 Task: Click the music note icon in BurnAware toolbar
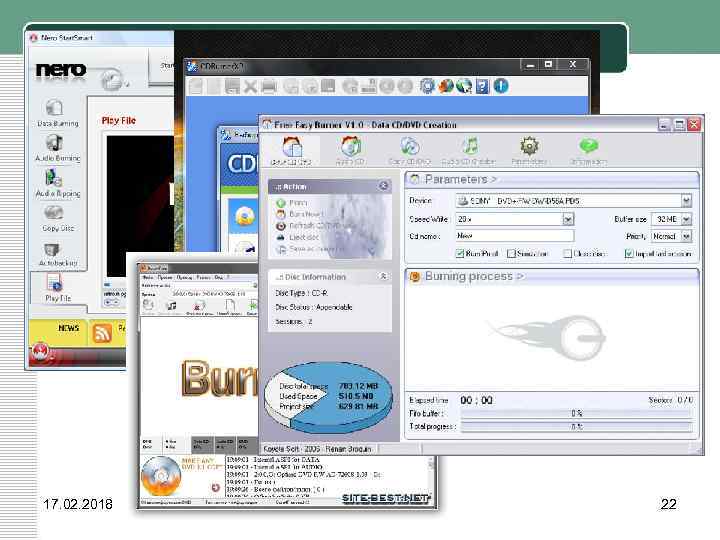click(x=172, y=305)
